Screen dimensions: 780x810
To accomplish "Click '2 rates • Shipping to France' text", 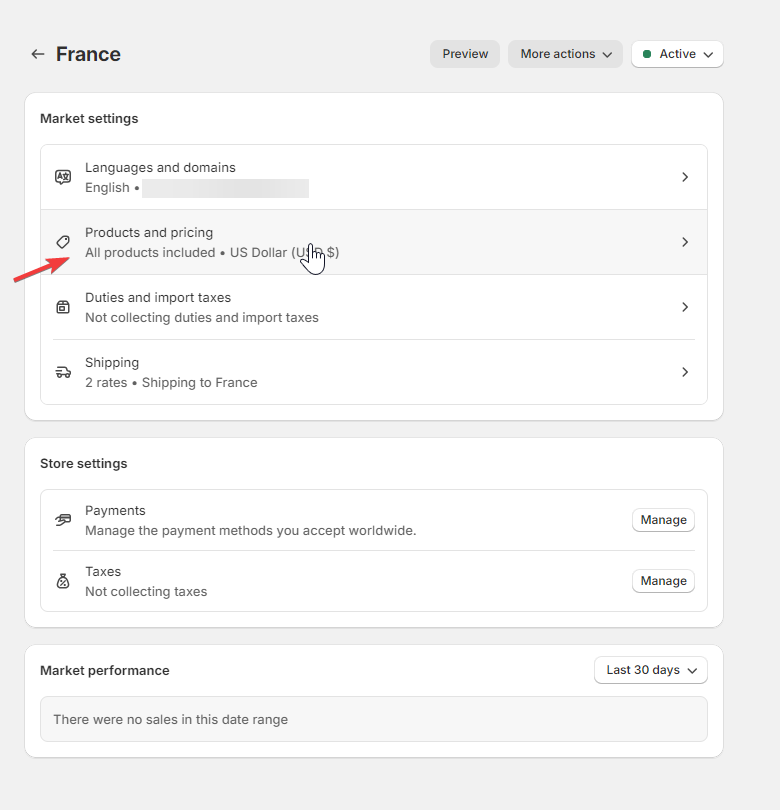I will tap(171, 382).
